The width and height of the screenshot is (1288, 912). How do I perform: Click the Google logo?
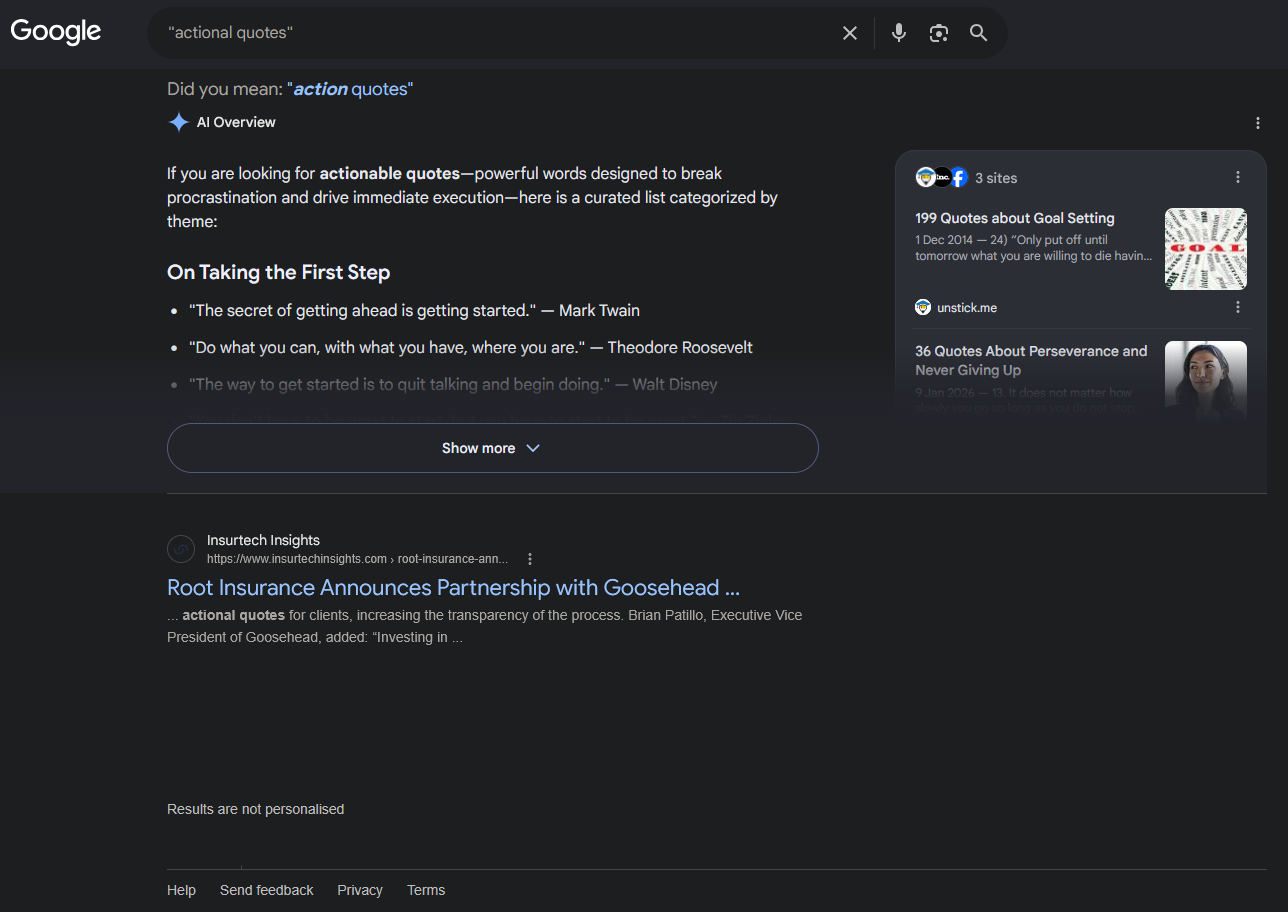[56, 32]
